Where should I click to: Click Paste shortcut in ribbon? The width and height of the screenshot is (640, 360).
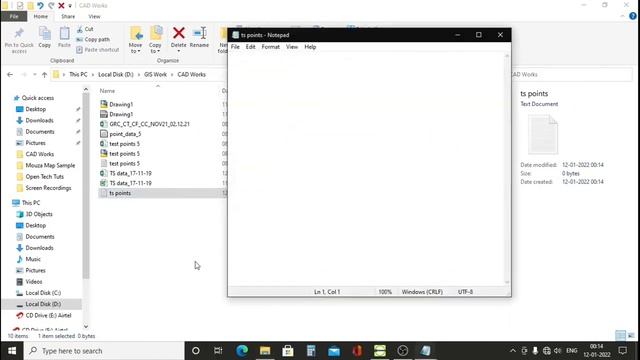98,50
